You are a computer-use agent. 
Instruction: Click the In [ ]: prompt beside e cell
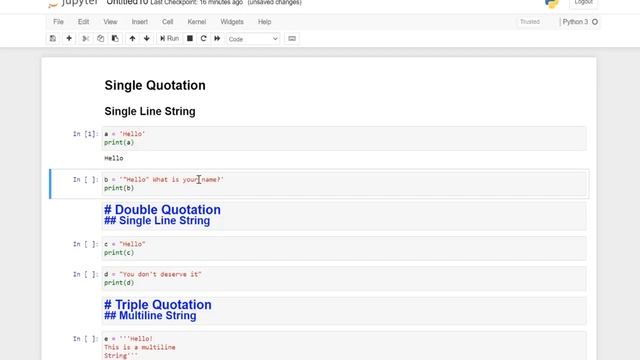pos(86,339)
